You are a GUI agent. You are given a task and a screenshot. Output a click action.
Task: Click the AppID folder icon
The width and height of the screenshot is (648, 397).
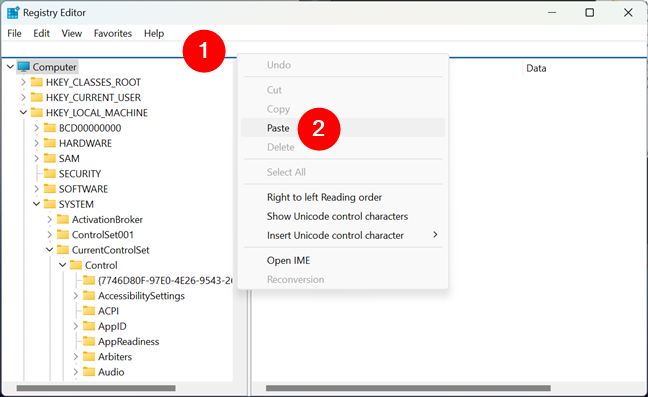89,326
